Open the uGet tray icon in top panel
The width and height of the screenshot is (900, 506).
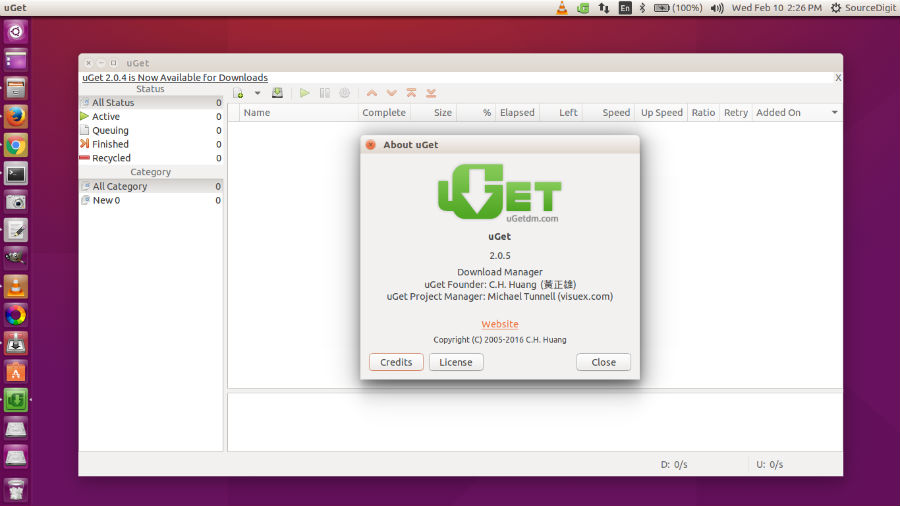(583, 8)
